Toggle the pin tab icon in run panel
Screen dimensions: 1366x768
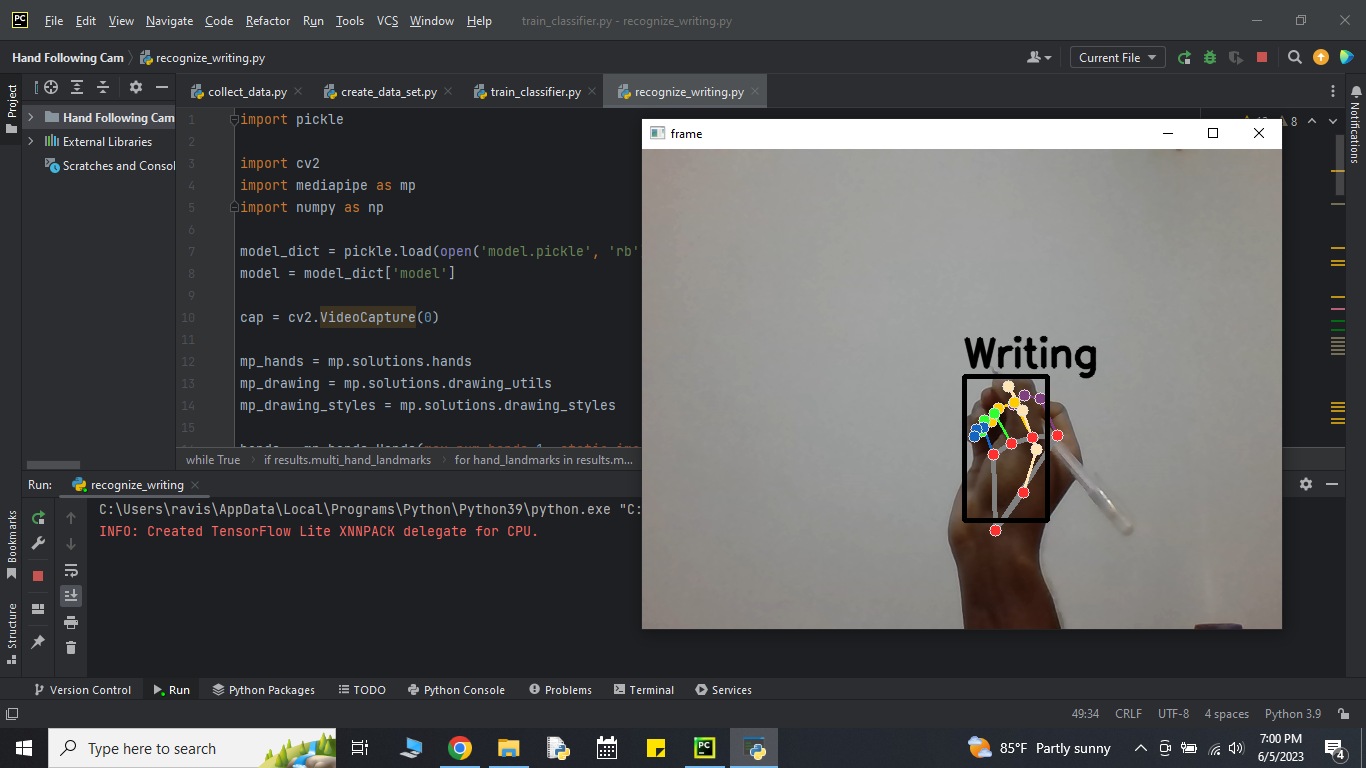pos(38,642)
